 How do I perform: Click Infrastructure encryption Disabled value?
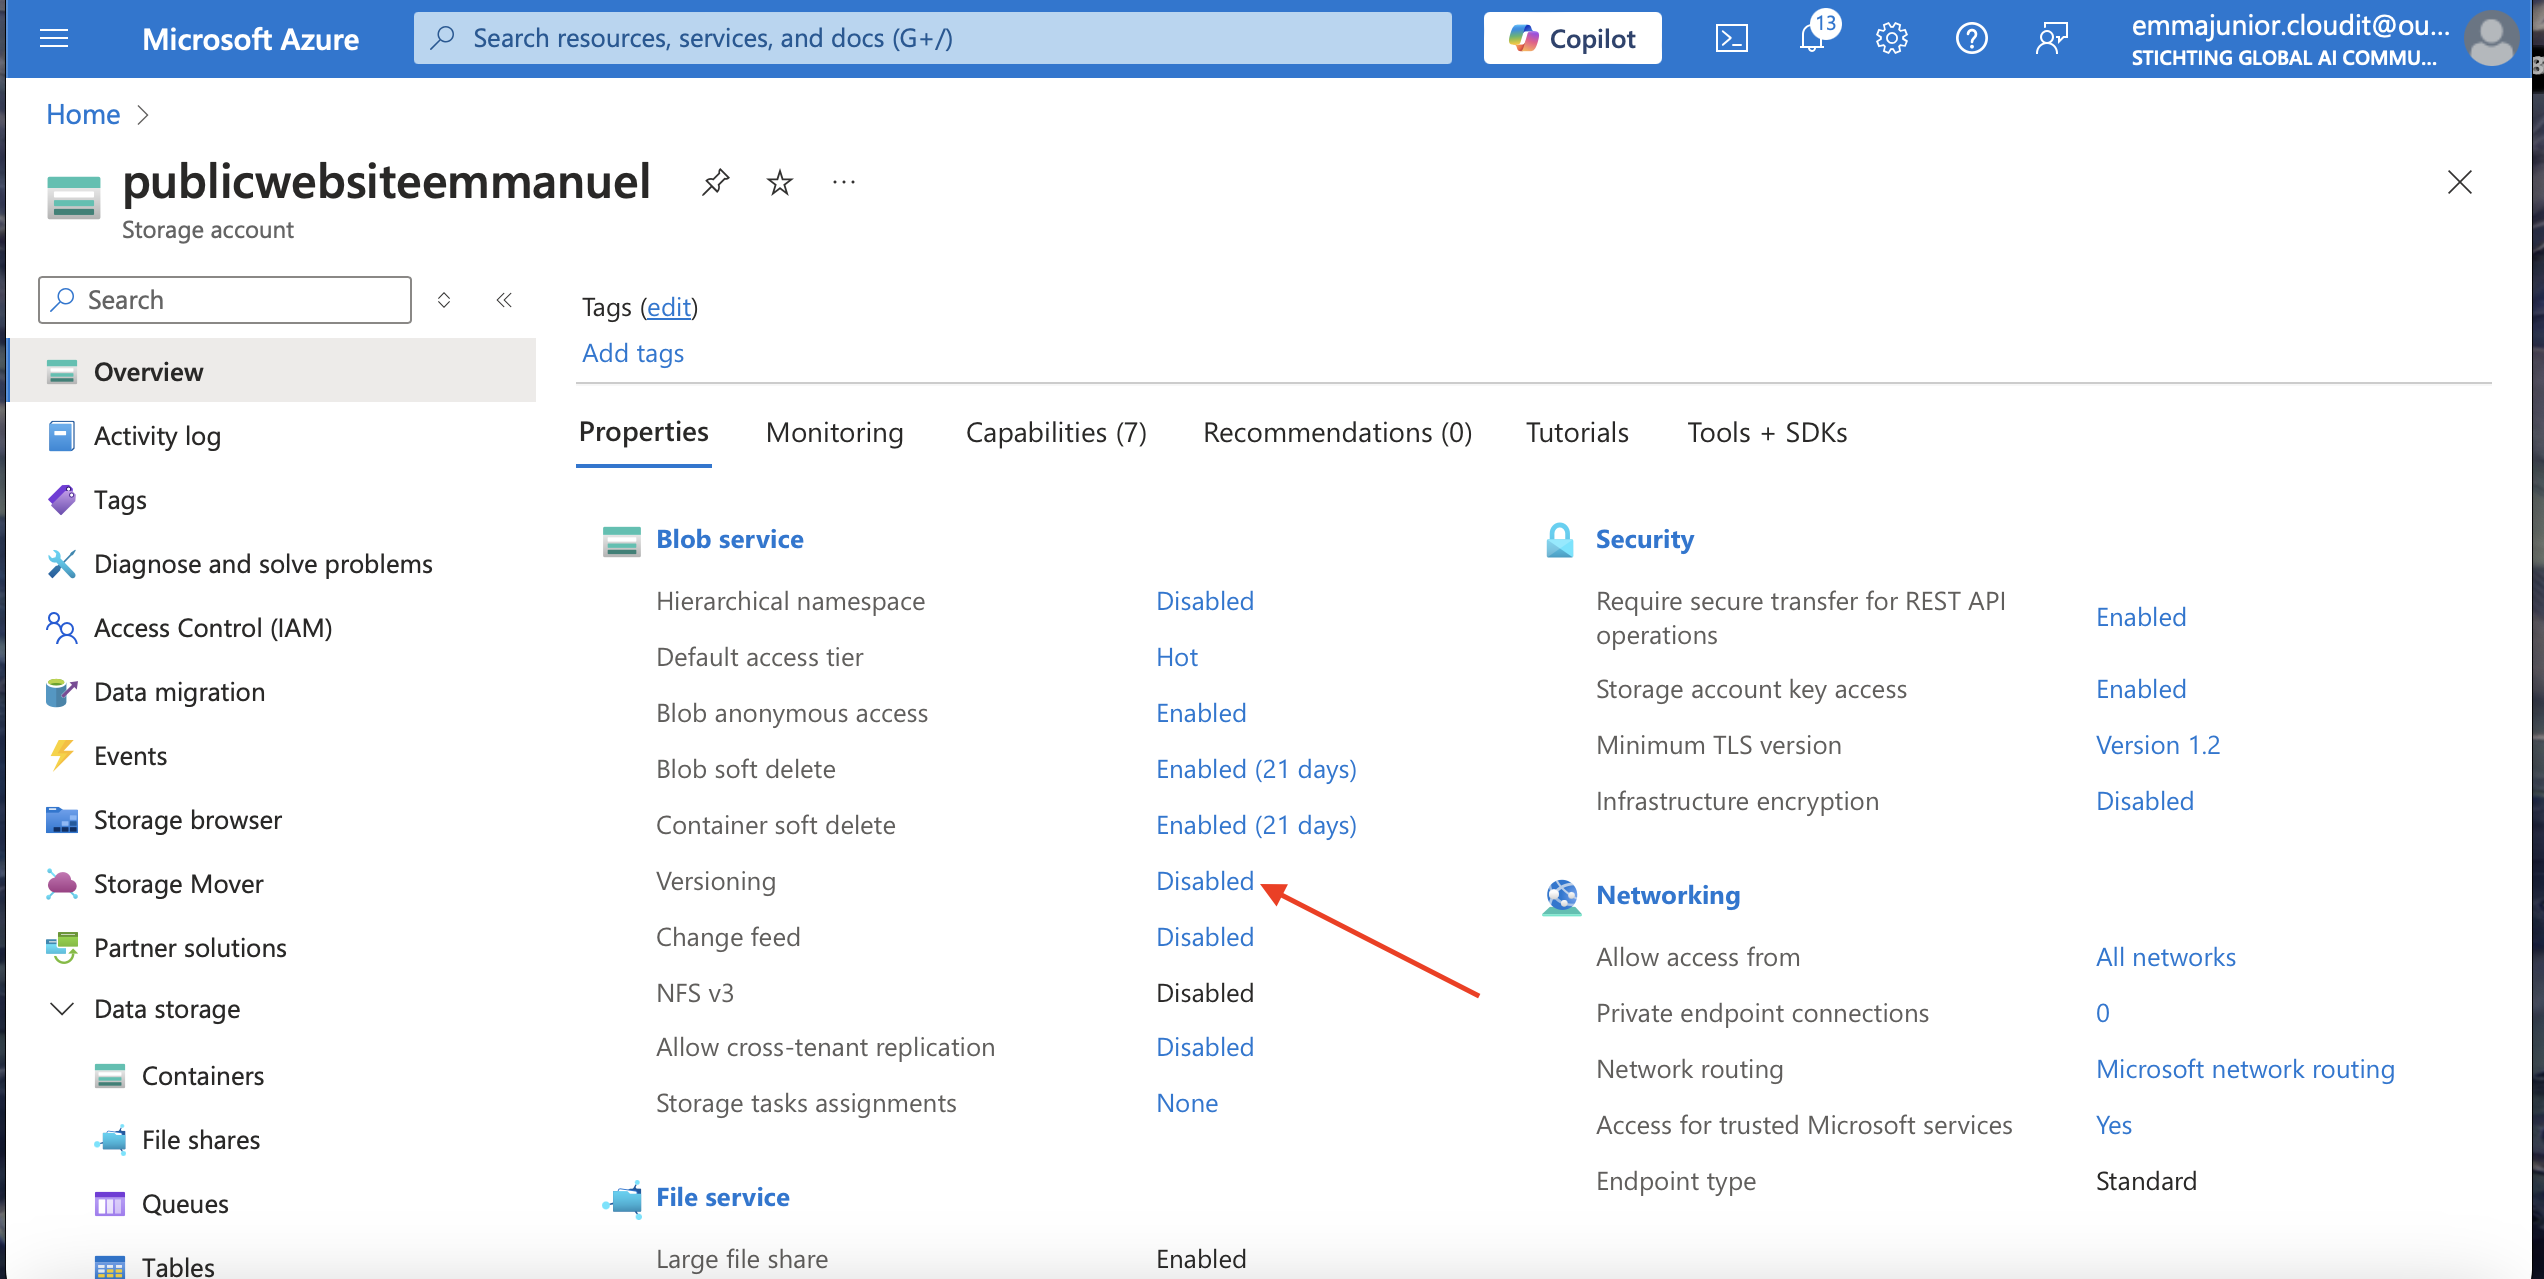(2145, 801)
